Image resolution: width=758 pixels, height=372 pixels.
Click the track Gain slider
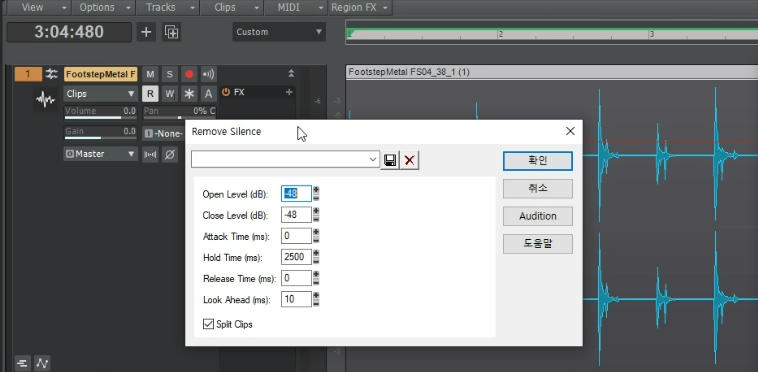(x=101, y=133)
